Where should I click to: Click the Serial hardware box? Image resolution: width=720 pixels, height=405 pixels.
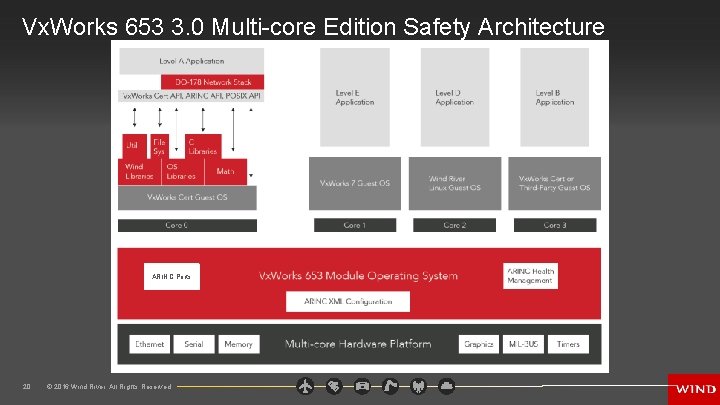tap(194, 344)
